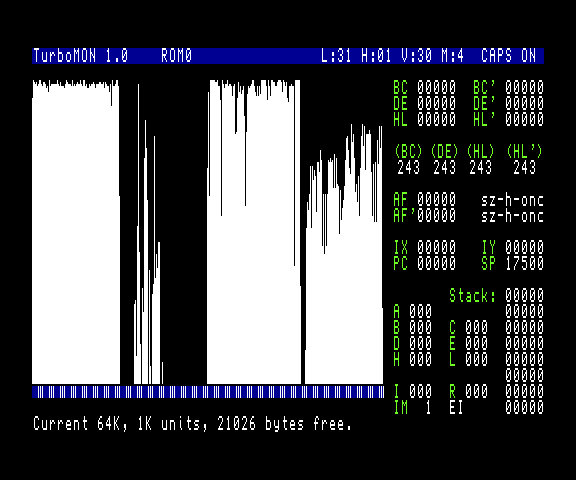
Task: Select the BC register value field
Action: tap(436, 87)
